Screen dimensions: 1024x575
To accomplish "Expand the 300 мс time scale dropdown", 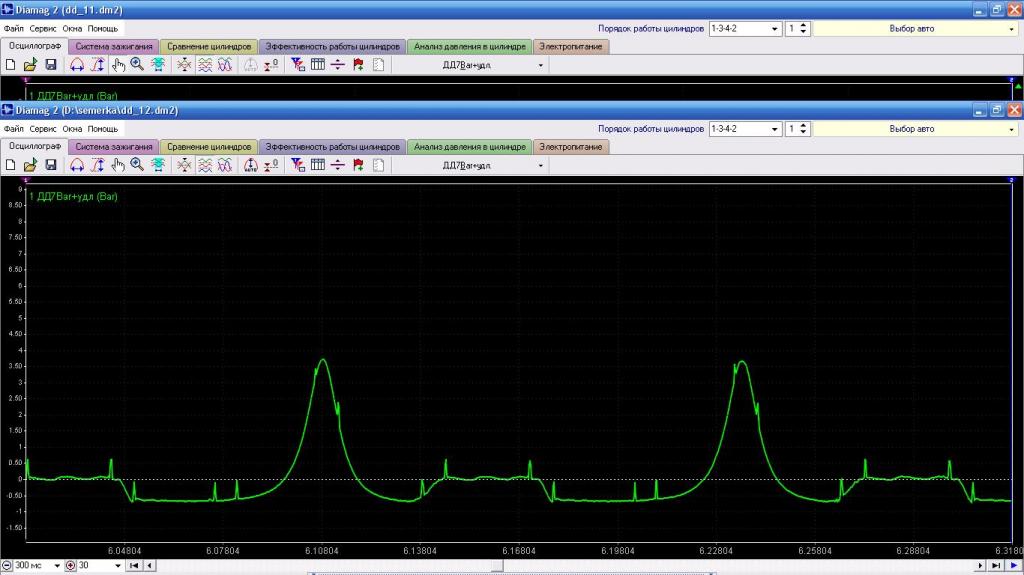I will 57,566.
